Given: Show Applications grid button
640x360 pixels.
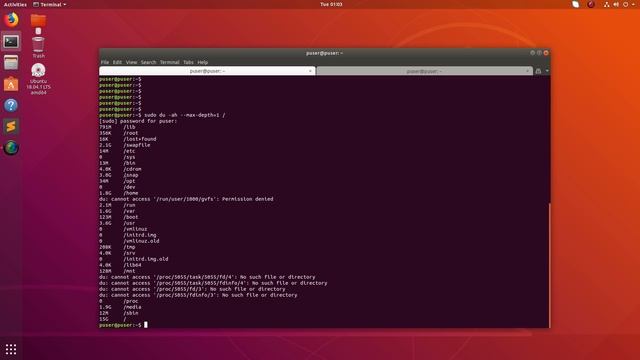Looking at the screenshot, I should point(11,349).
